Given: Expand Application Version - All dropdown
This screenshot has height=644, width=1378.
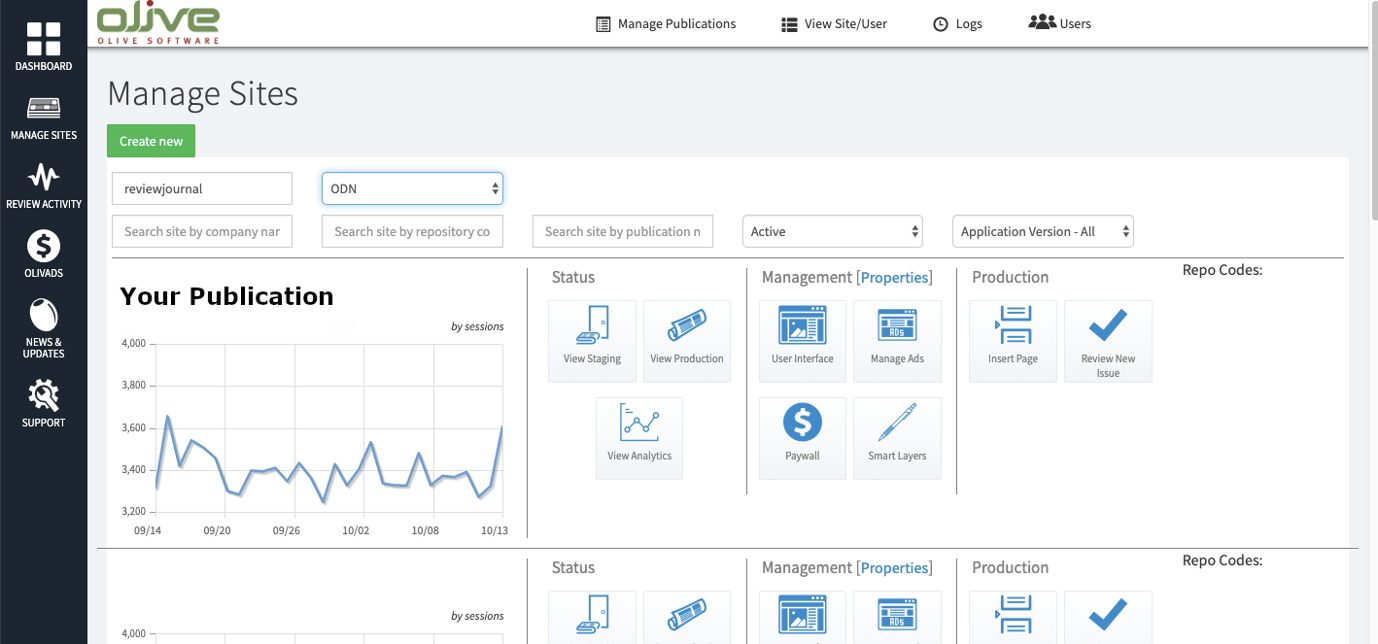Looking at the screenshot, I should pos(1042,231).
